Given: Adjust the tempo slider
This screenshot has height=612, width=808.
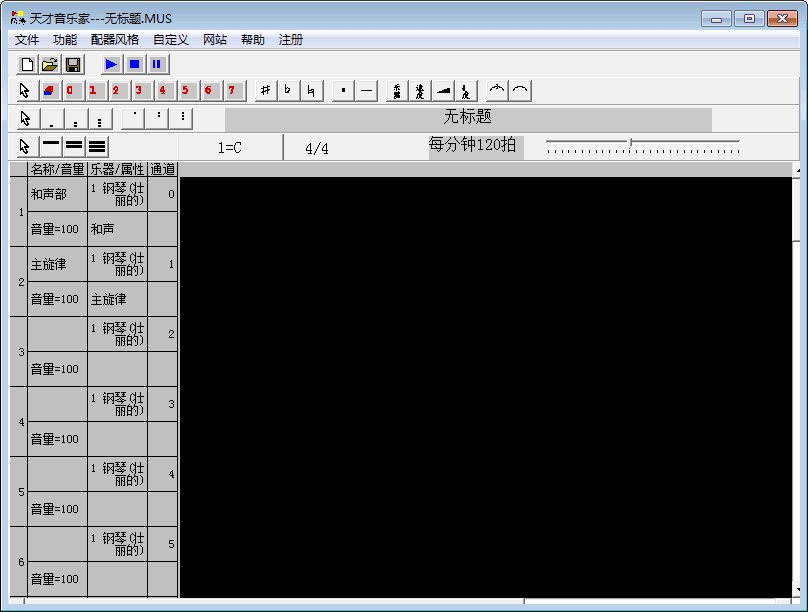Looking at the screenshot, I should click(630, 142).
